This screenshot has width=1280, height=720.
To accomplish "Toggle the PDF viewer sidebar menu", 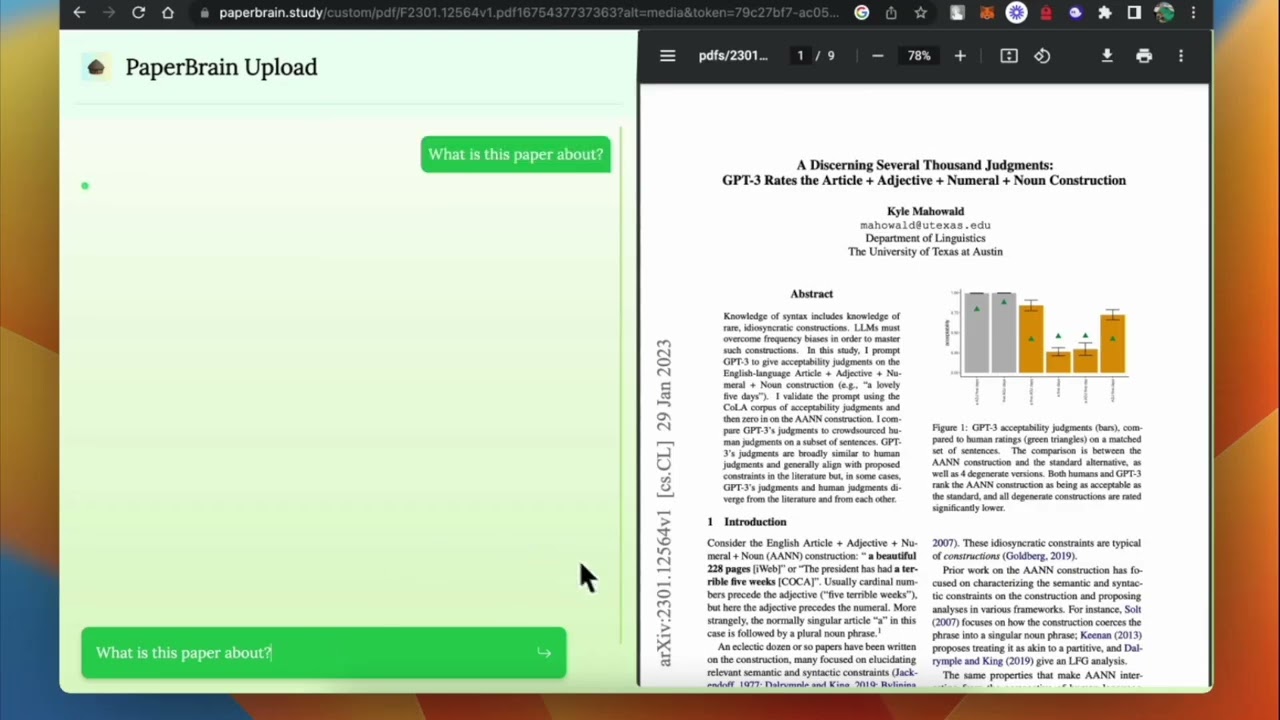I will [668, 56].
